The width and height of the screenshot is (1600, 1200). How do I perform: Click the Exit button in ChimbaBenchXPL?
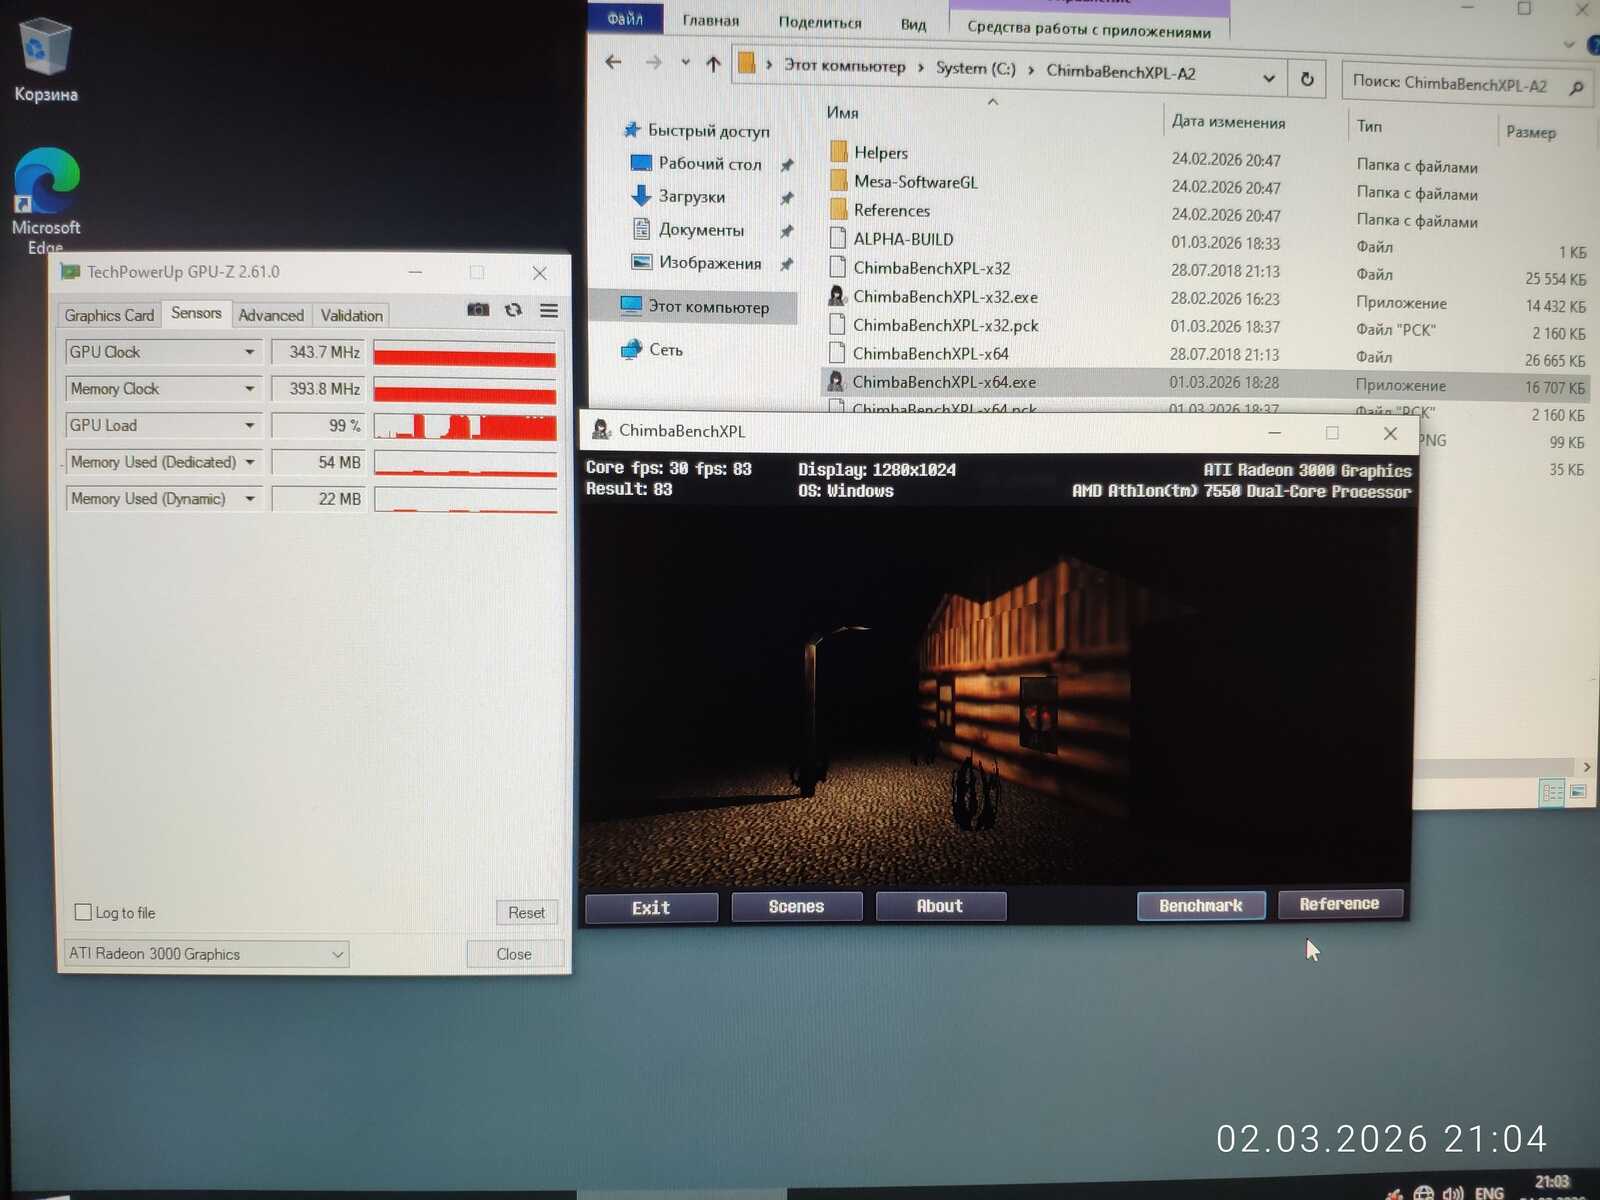(651, 907)
